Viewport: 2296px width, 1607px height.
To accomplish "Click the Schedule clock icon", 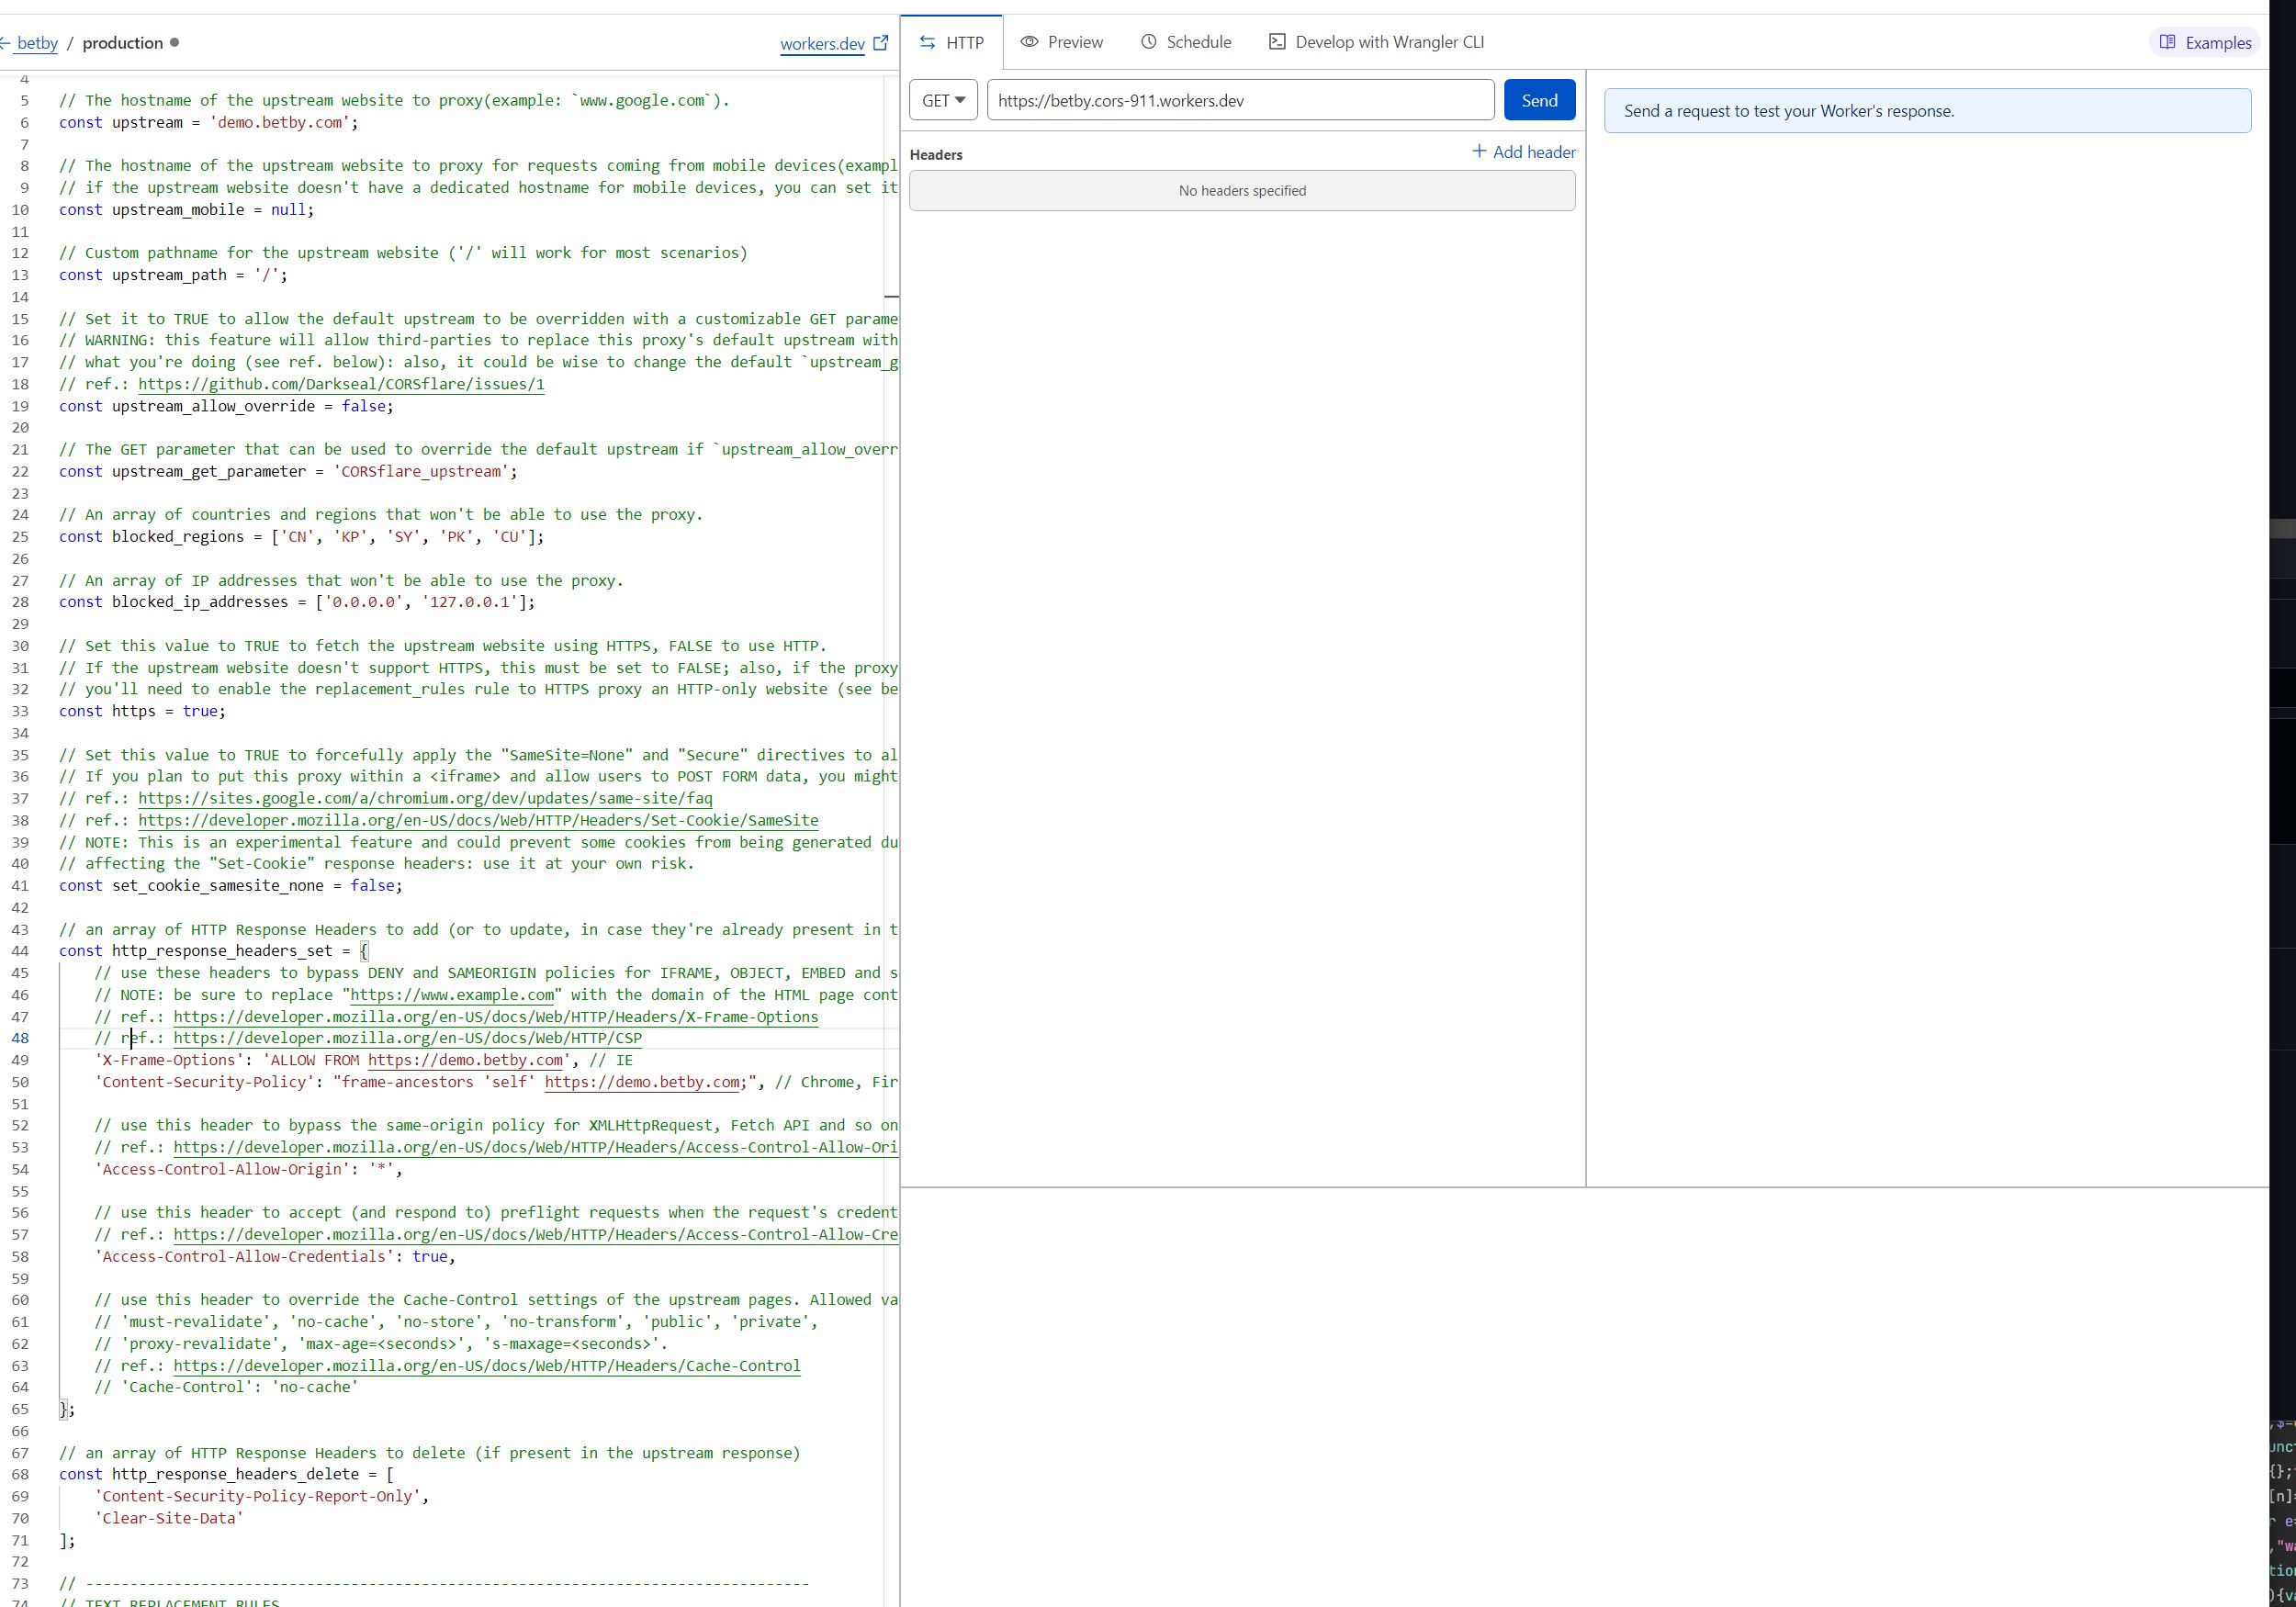I will pyautogui.click(x=1149, y=42).
